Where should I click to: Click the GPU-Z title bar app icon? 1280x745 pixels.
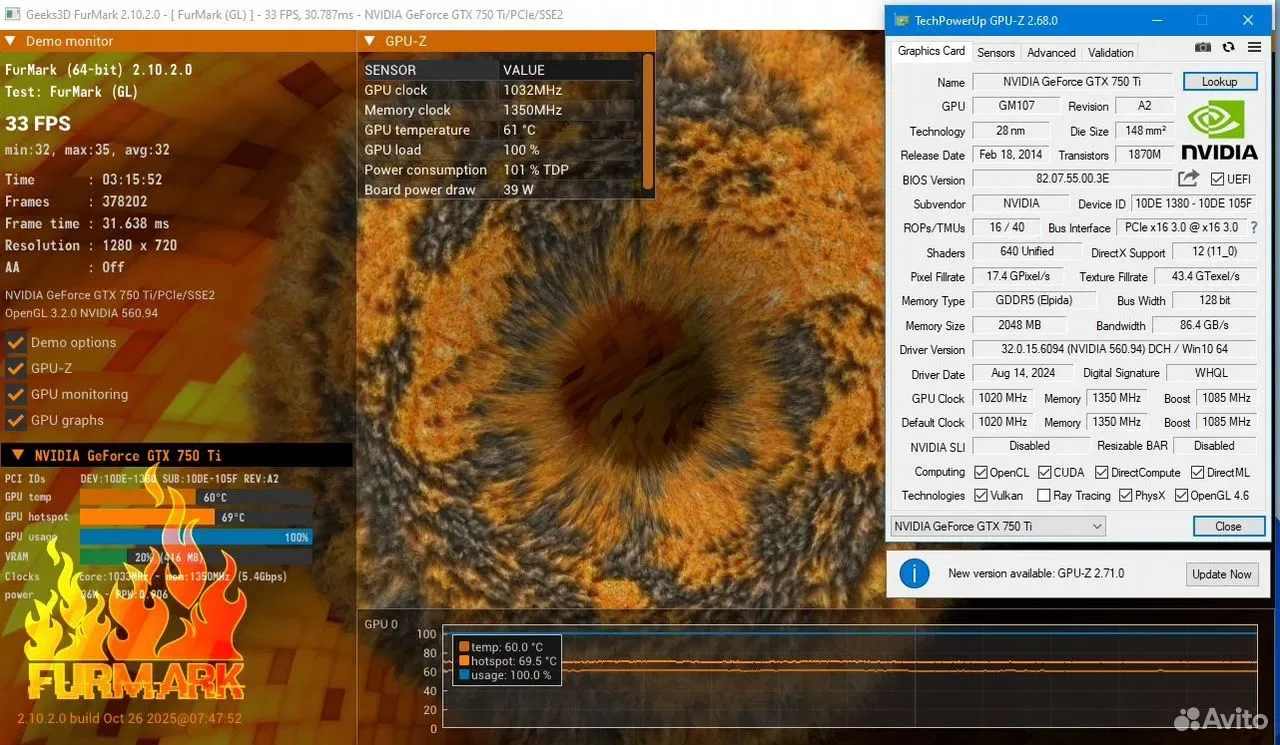pyautogui.click(x=901, y=20)
